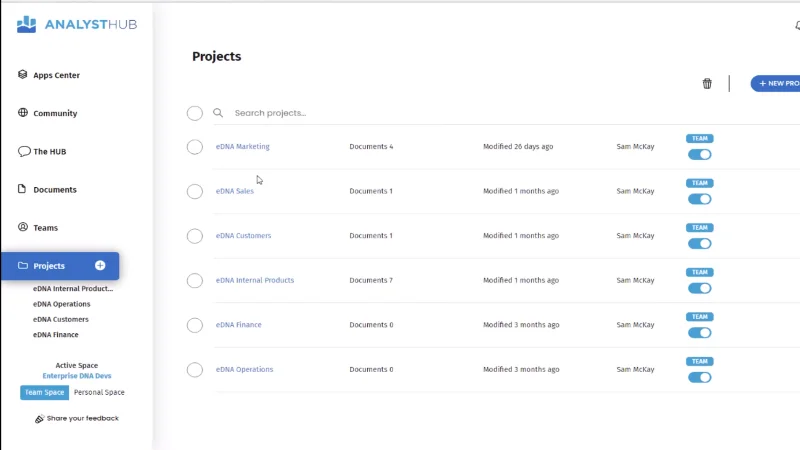
Task: Select the eDNA Internal Products row checkbox
Action: point(194,281)
